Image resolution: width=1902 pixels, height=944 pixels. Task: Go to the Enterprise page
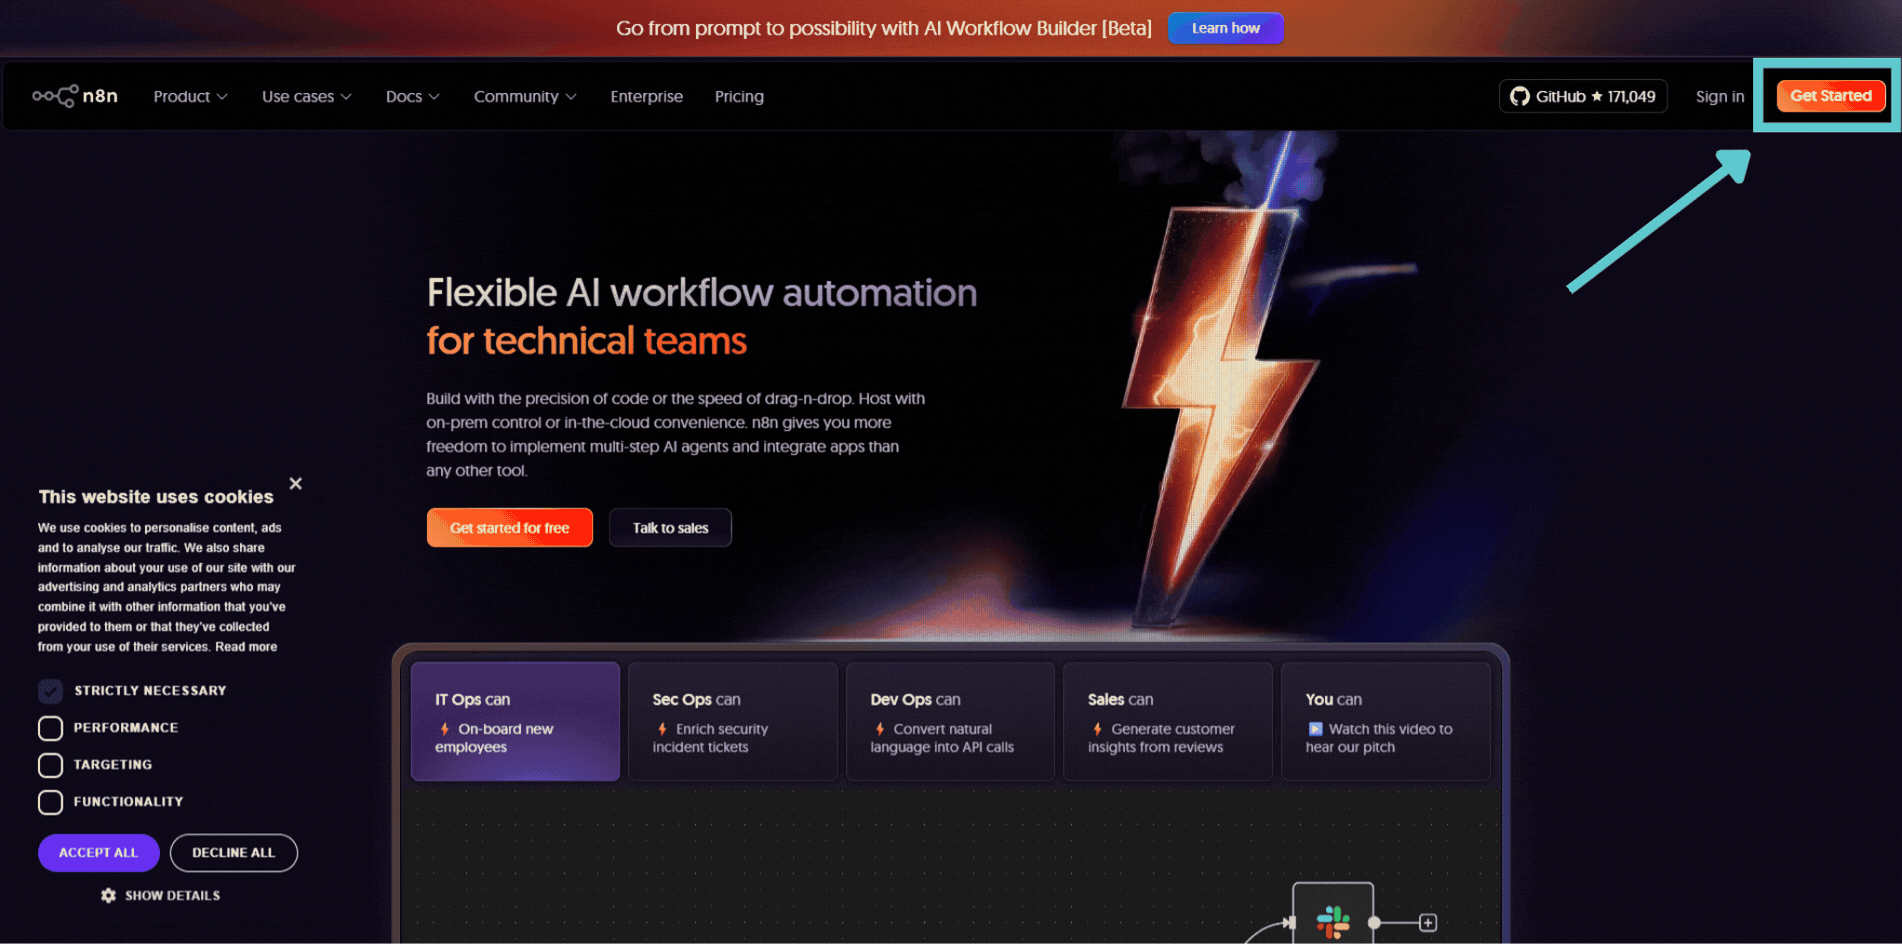[647, 97]
